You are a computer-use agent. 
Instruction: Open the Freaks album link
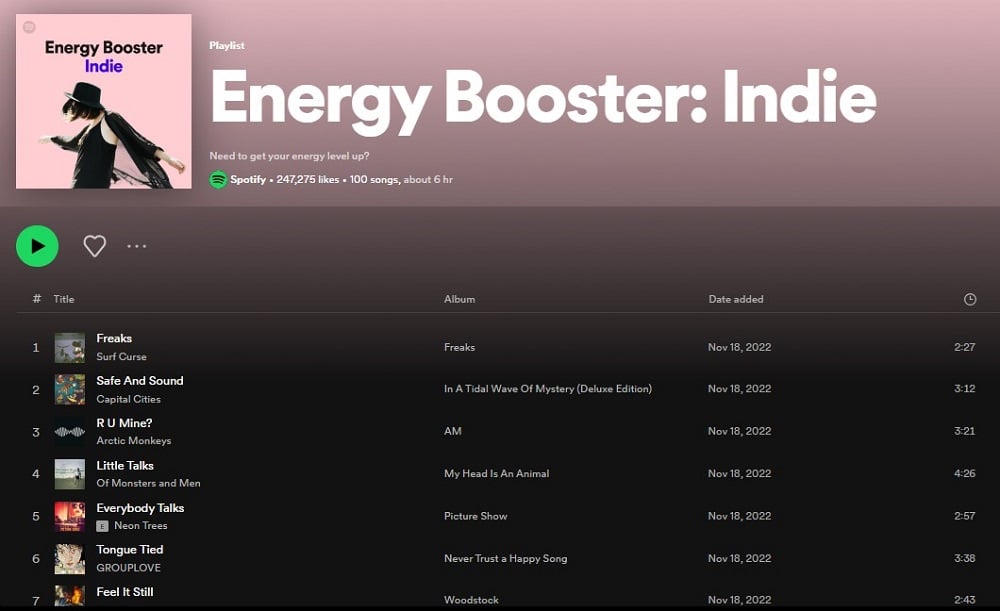click(459, 347)
